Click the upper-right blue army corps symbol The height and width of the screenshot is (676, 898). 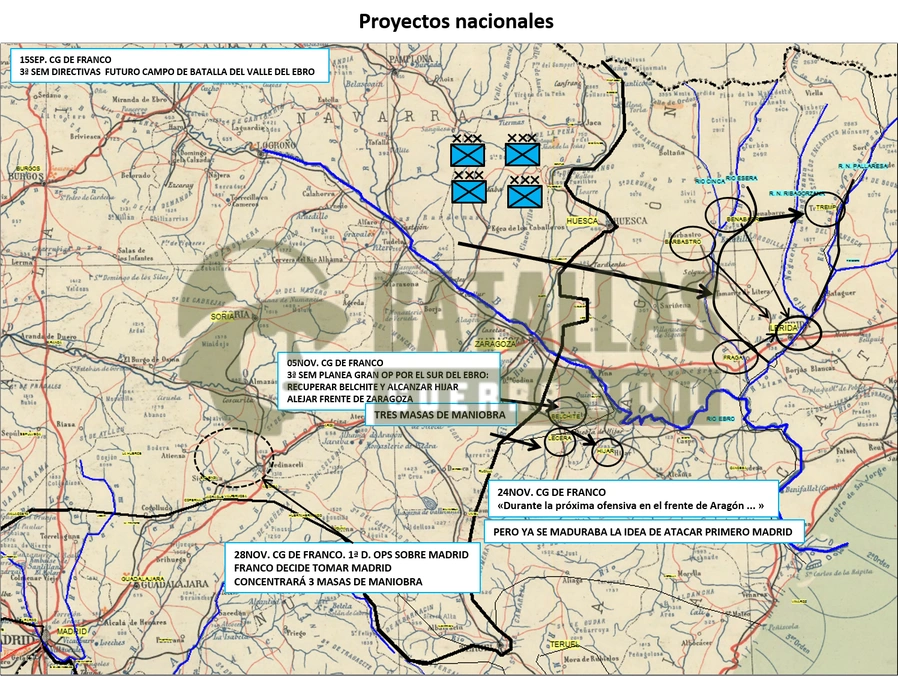tap(522, 151)
